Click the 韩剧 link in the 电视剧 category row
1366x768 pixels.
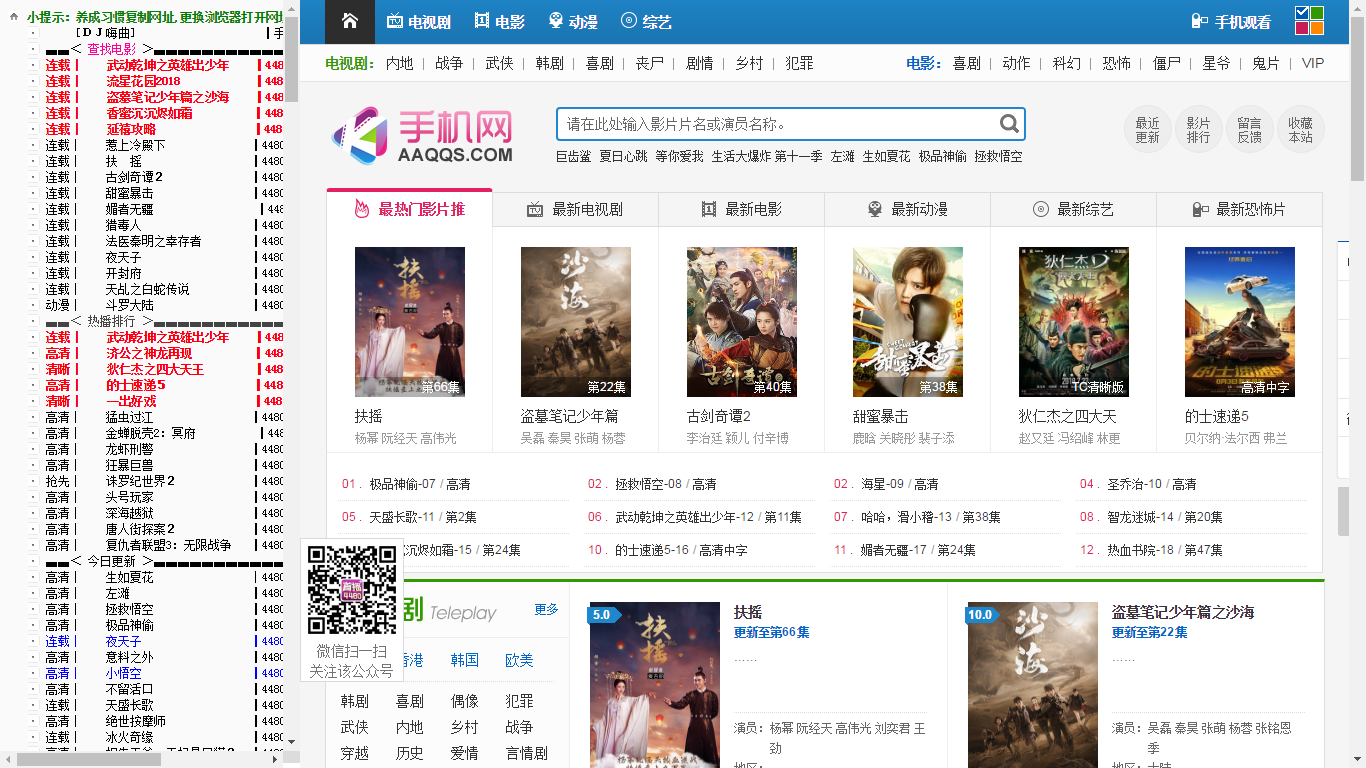549,63
